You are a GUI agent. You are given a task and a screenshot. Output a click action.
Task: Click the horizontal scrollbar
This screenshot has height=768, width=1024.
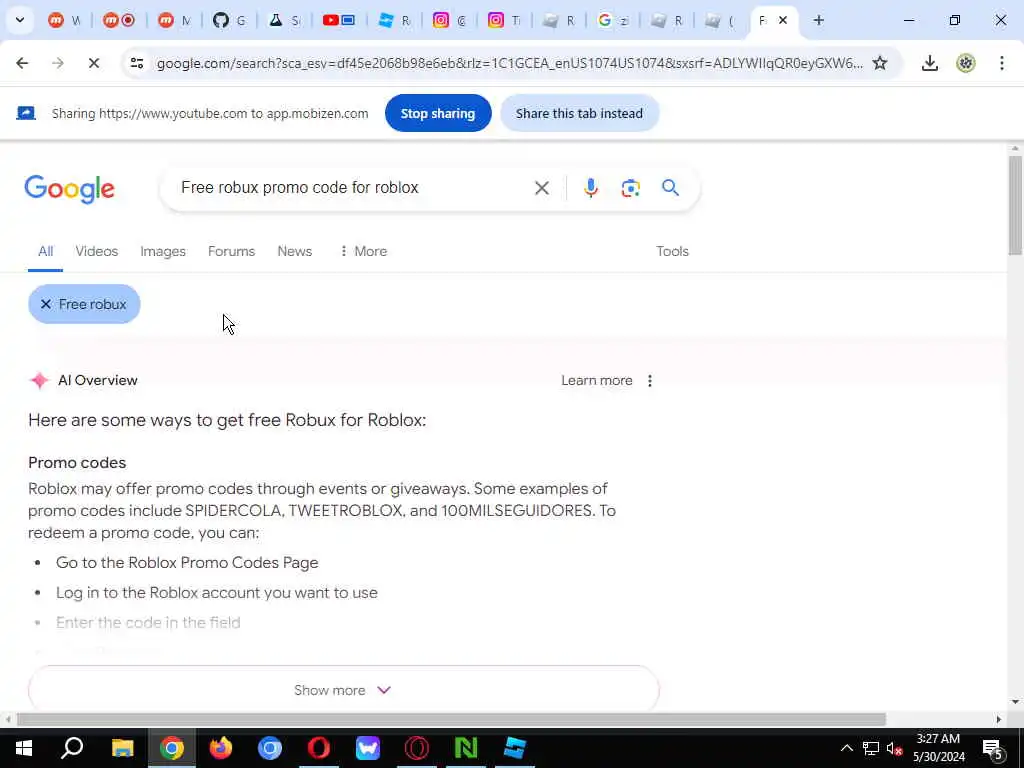(451, 719)
